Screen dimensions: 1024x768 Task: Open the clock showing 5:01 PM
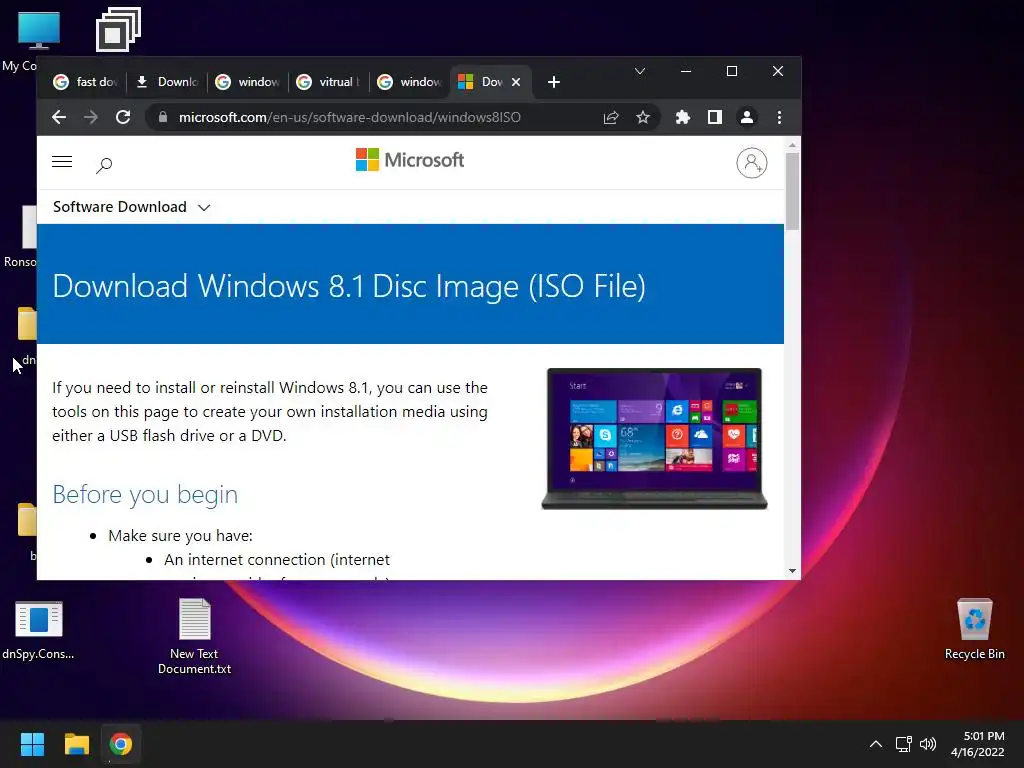(x=978, y=744)
